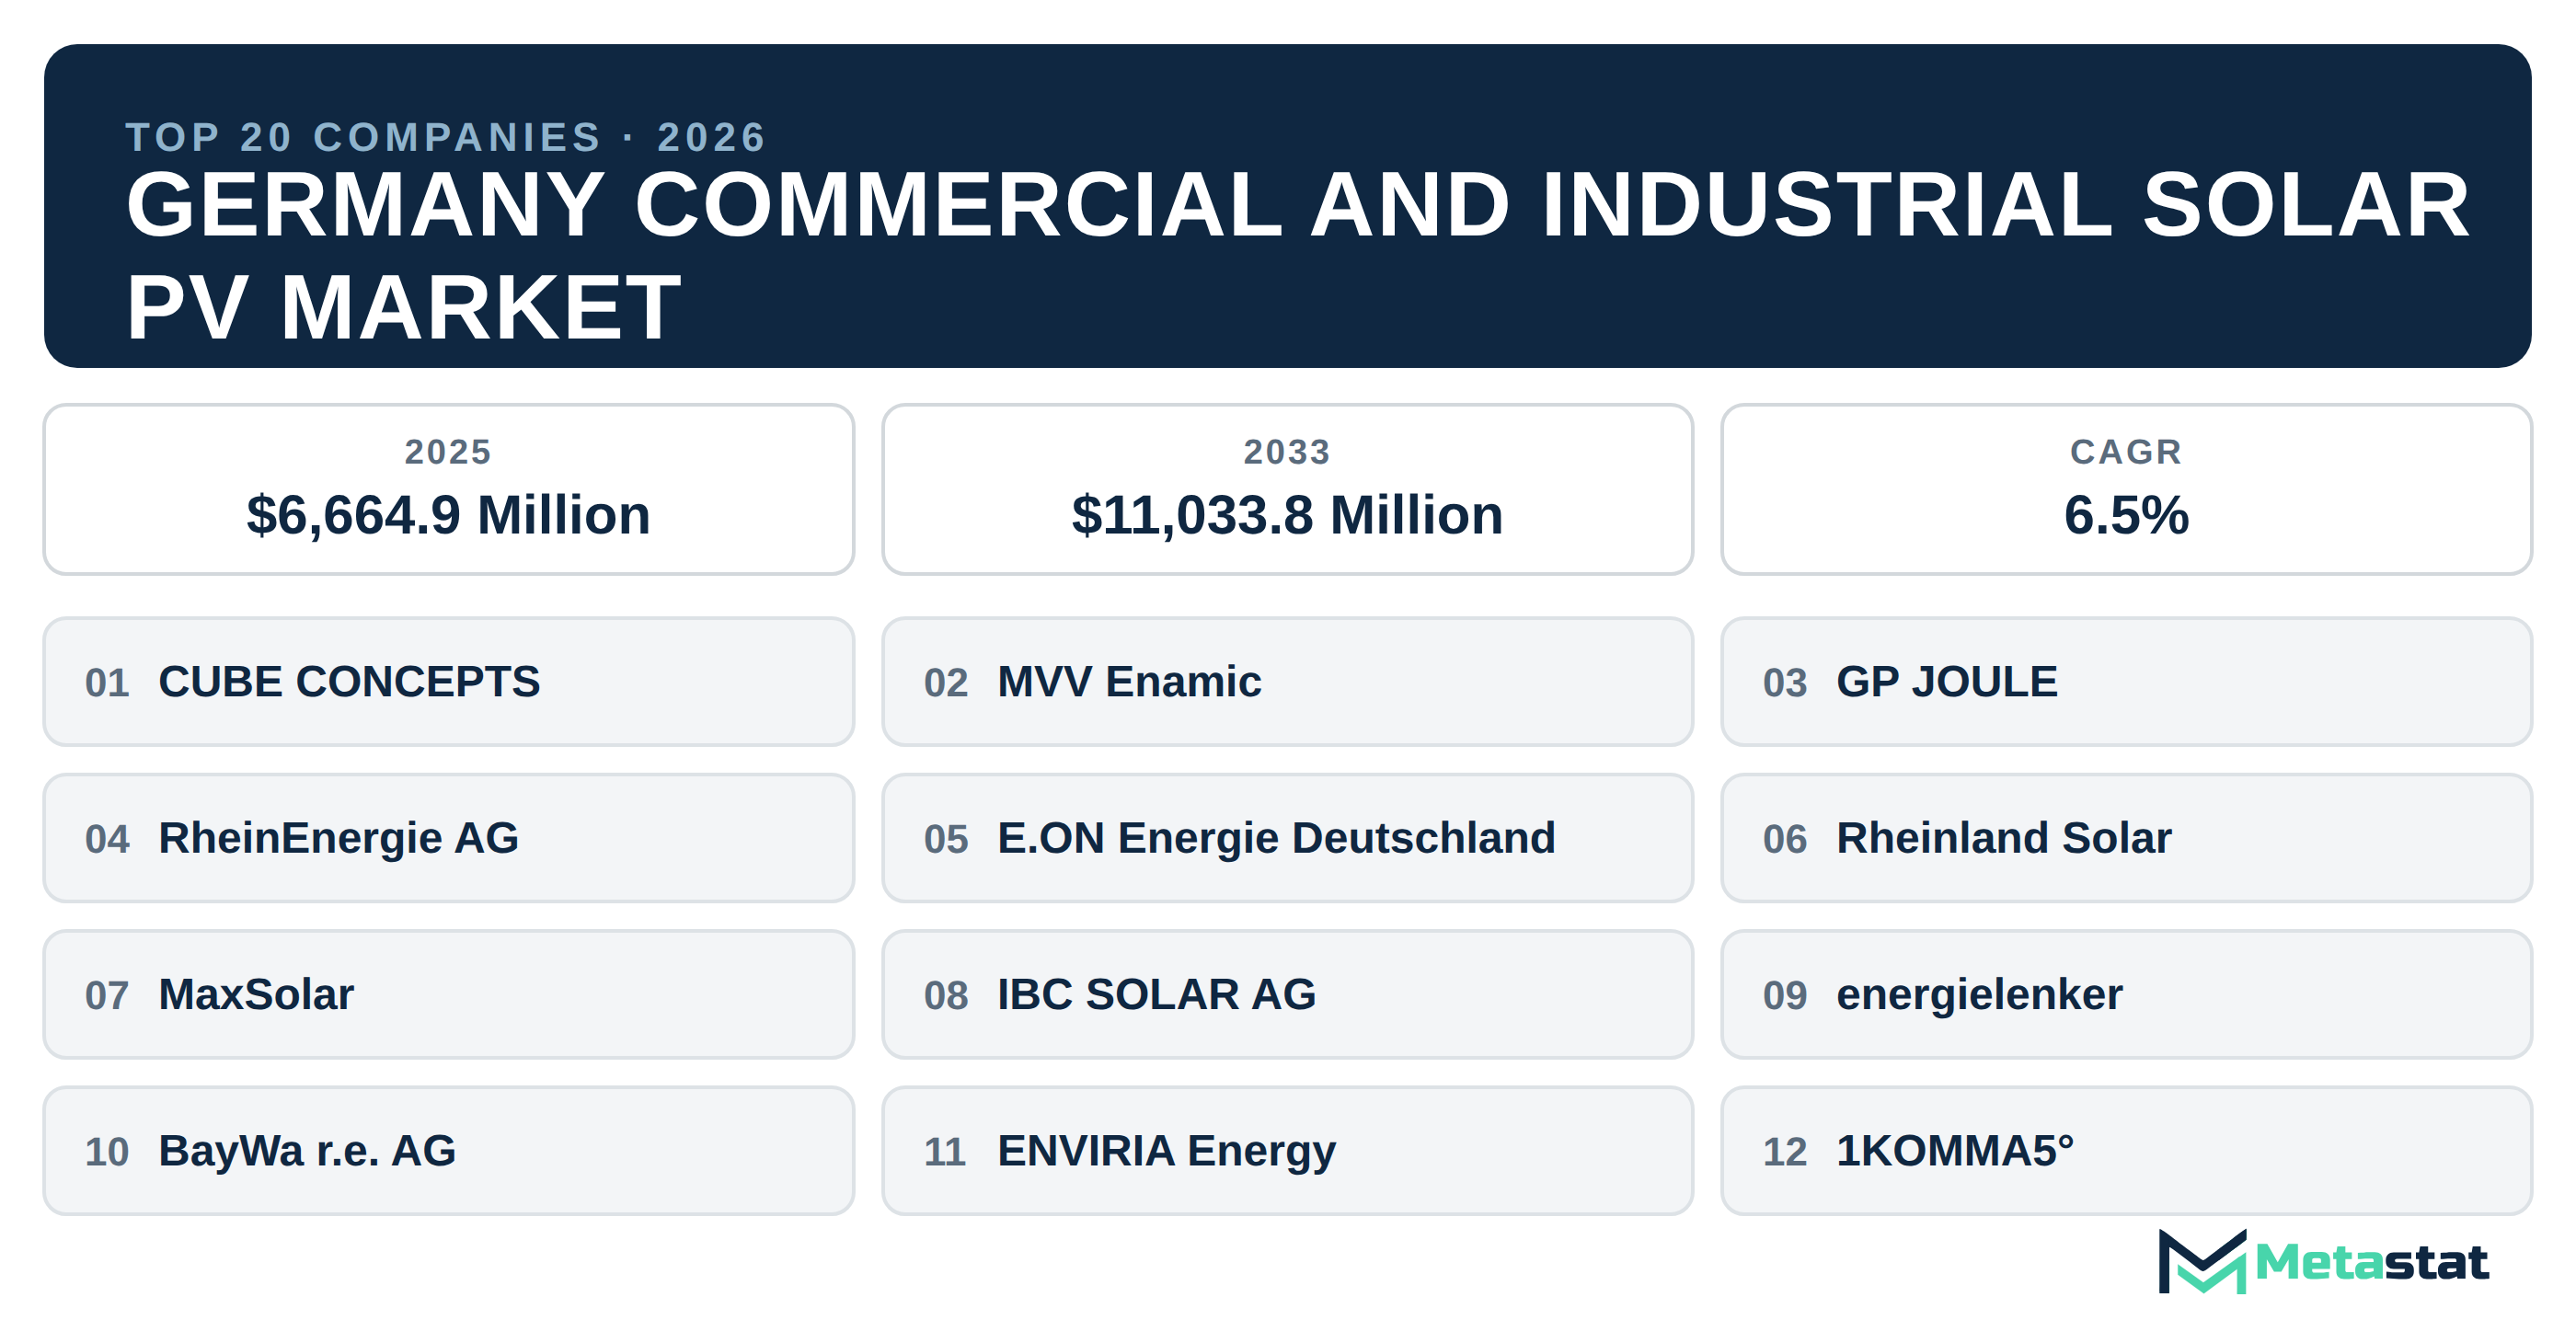Click the 2025 year label

coord(448,452)
